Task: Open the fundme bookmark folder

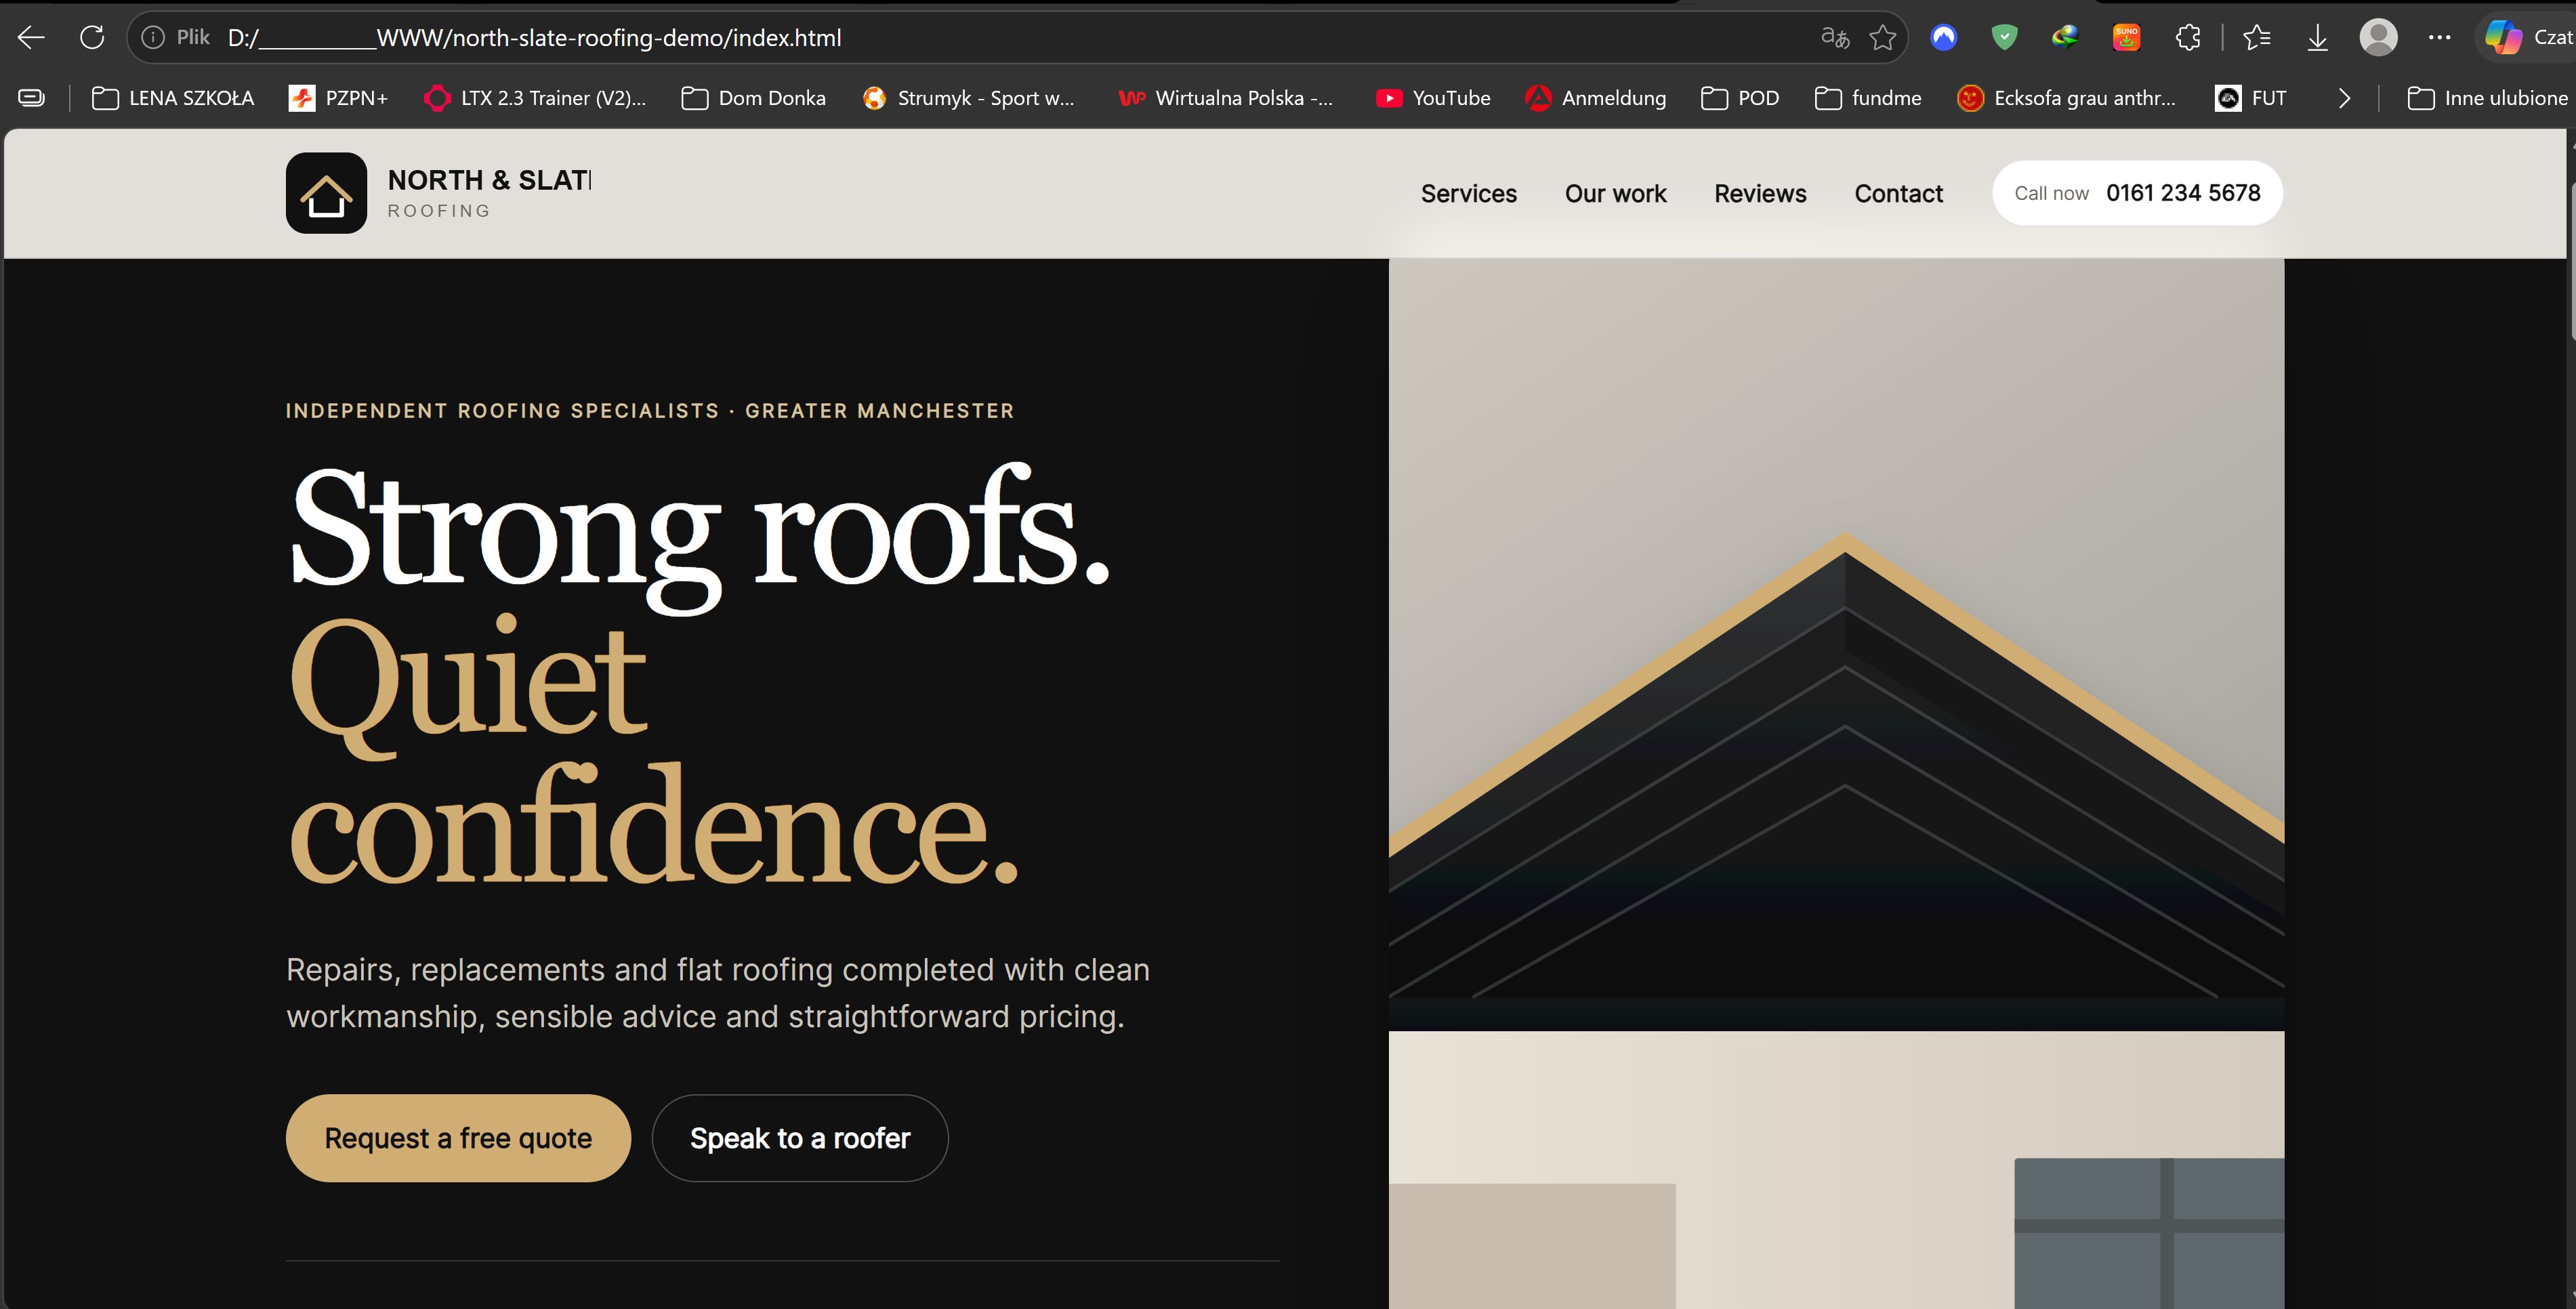Action: coord(1868,98)
